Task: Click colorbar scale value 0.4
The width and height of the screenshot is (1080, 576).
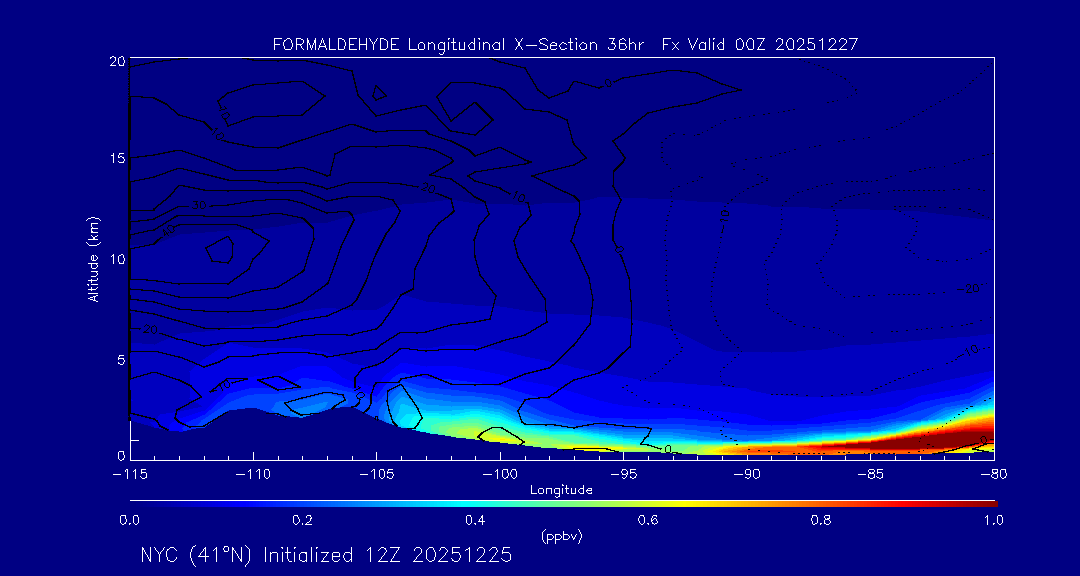Action: click(x=475, y=520)
